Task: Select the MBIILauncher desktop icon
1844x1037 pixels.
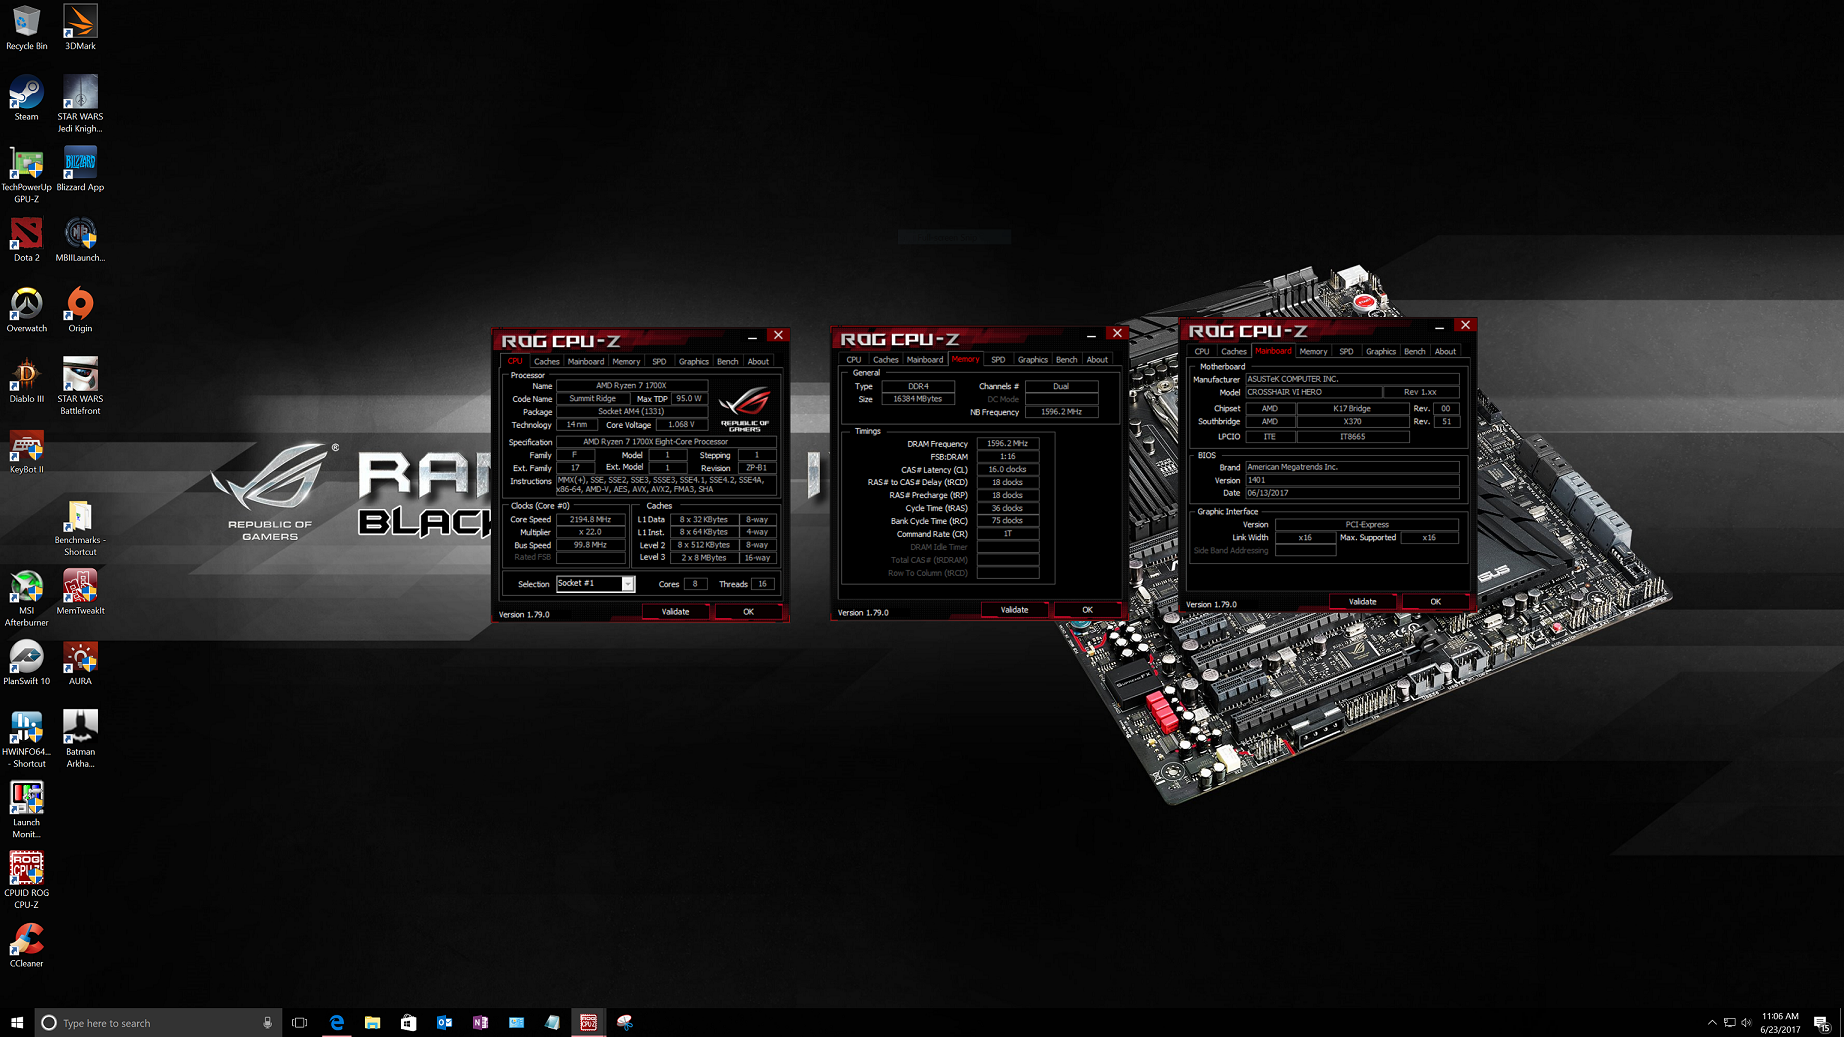Action: click(80, 239)
